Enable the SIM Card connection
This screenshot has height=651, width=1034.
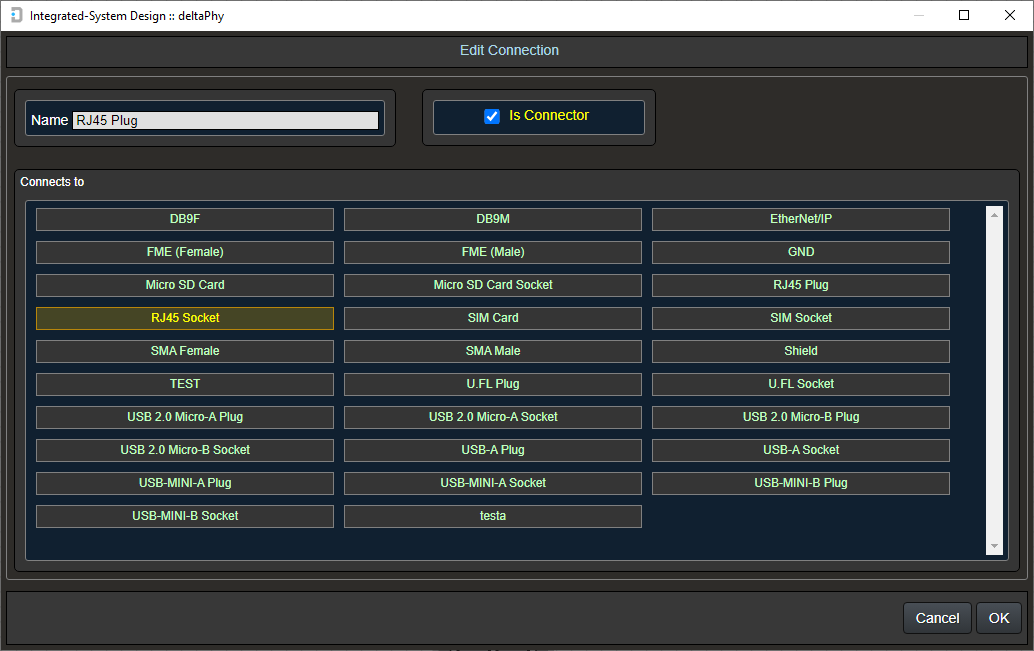pos(492,318)
